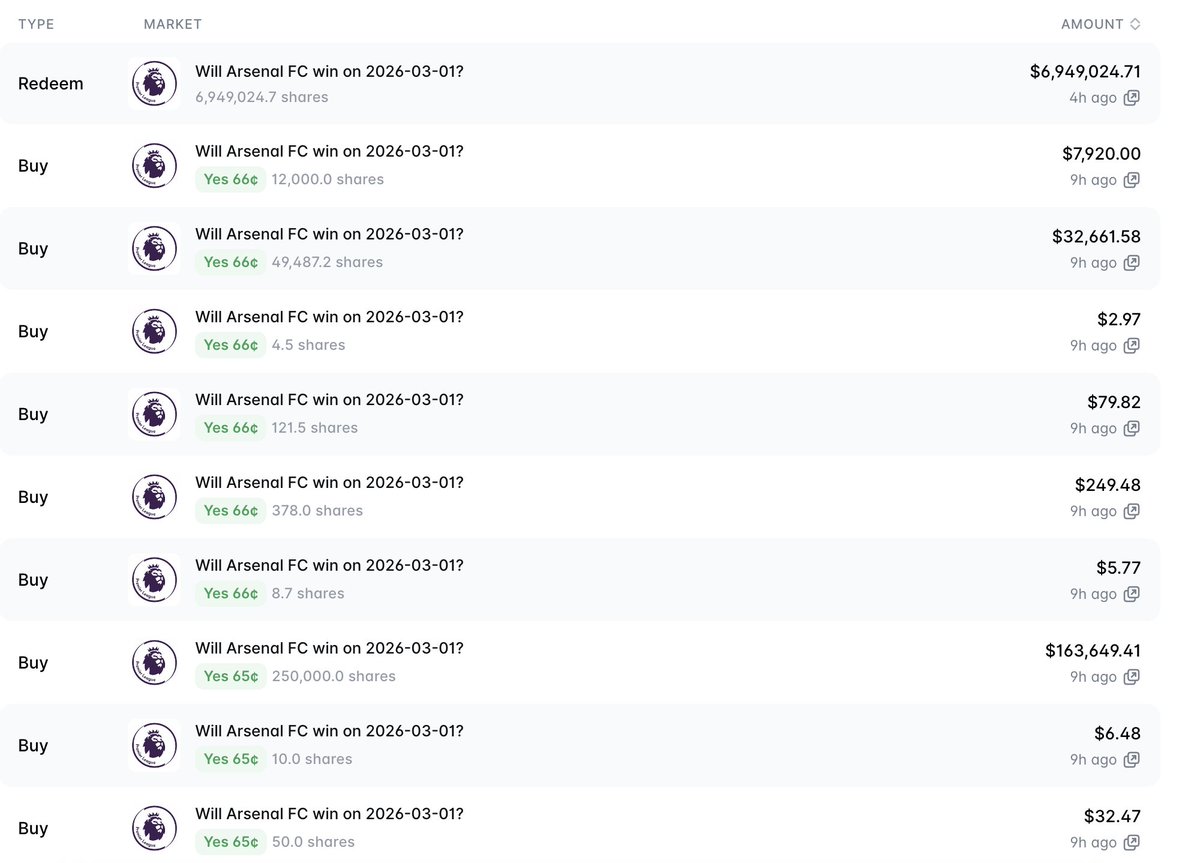Image resolution: width=1200 pixels, height=863 pixels.
Task: Open Arsenal market title in $7,920.00 row
Action: 330,152
